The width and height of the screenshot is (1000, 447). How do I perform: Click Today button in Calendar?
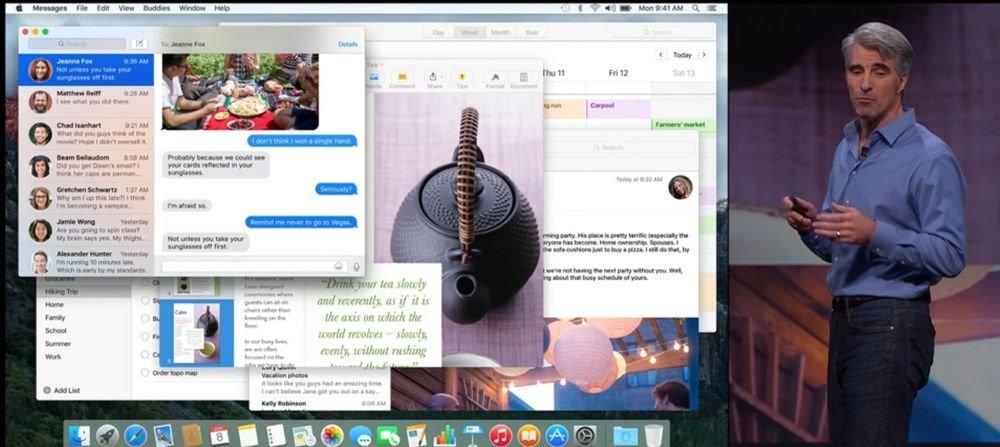click(x=682, y=55)
